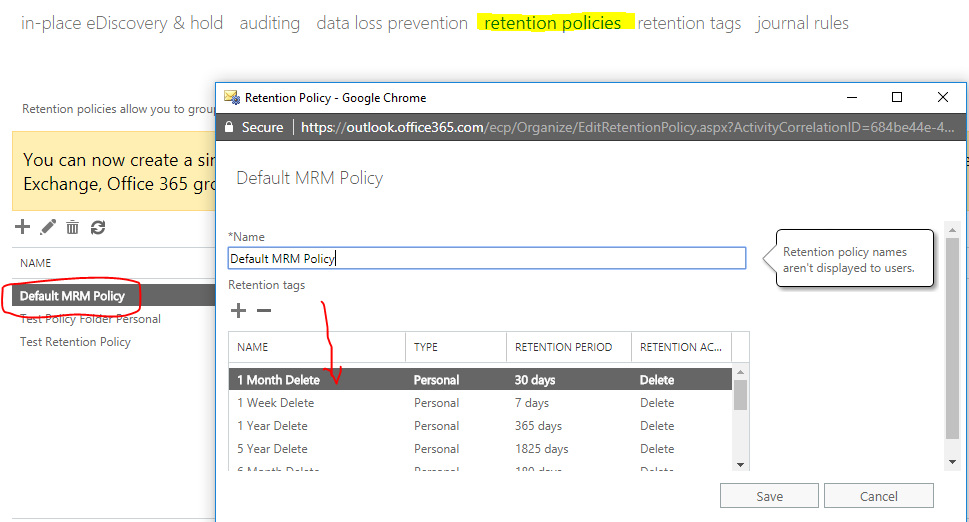Click the add new policy plus icon
Image resolution: width=969 pixels, height=522 pixels.
pos(23,227)
